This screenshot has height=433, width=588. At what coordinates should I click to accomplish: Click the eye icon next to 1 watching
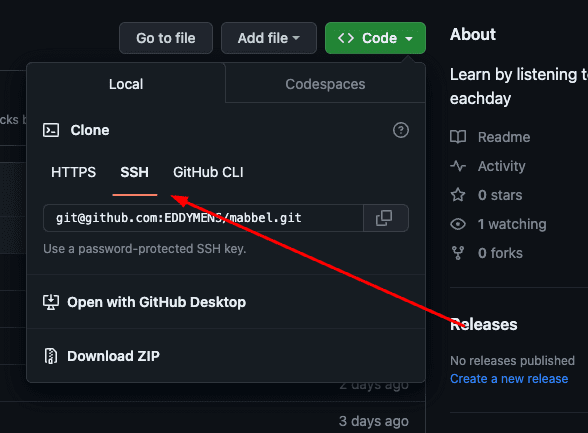pos(458,224)
